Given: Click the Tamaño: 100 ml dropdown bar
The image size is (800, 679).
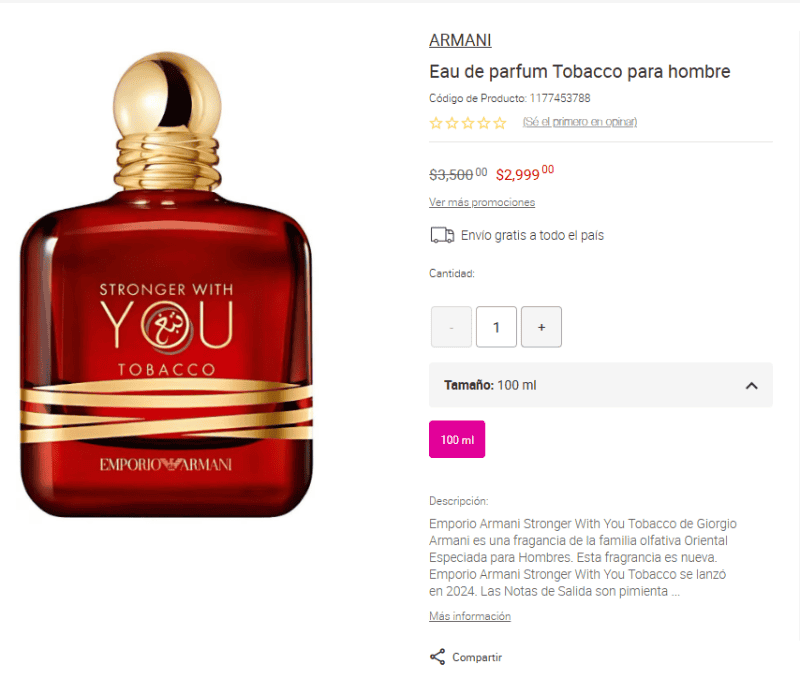Looking at the screenshot, I should 601,385.
